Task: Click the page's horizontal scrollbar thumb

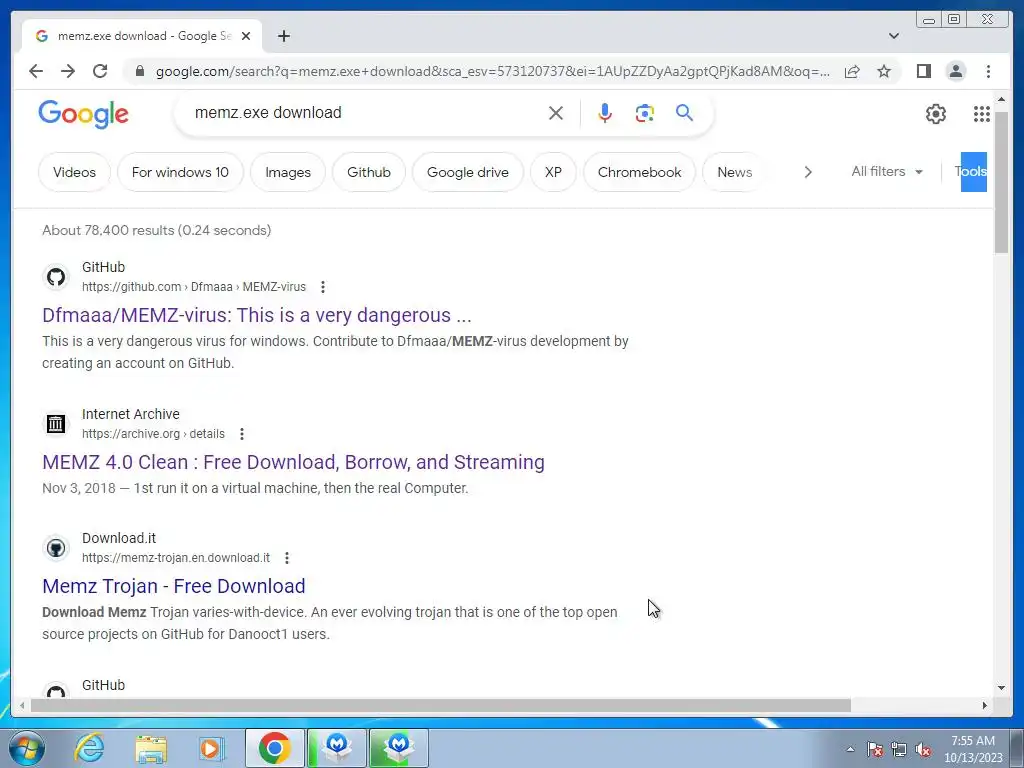Action: (441, 705)
